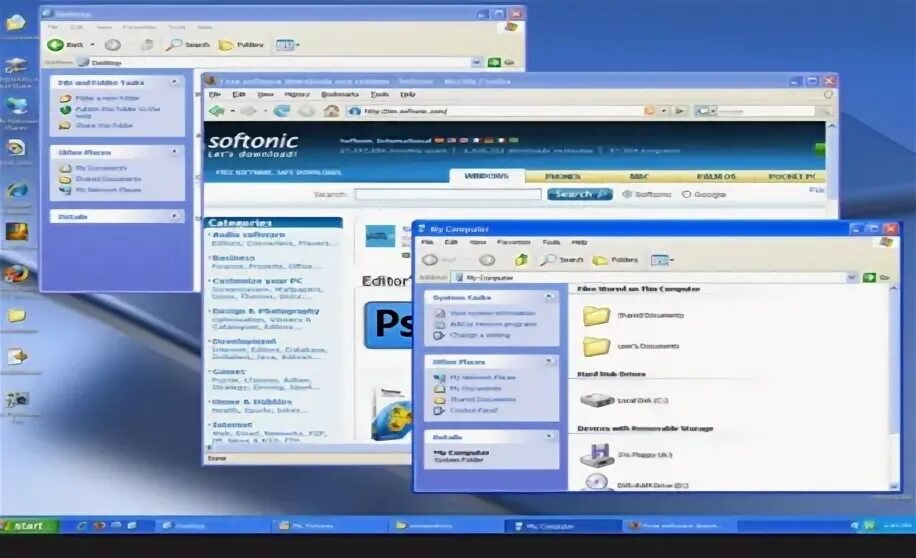Click Softonic page search text field
Image resolution: width=916 pixels, height=558 pixels.
click(x=448, y=194)
